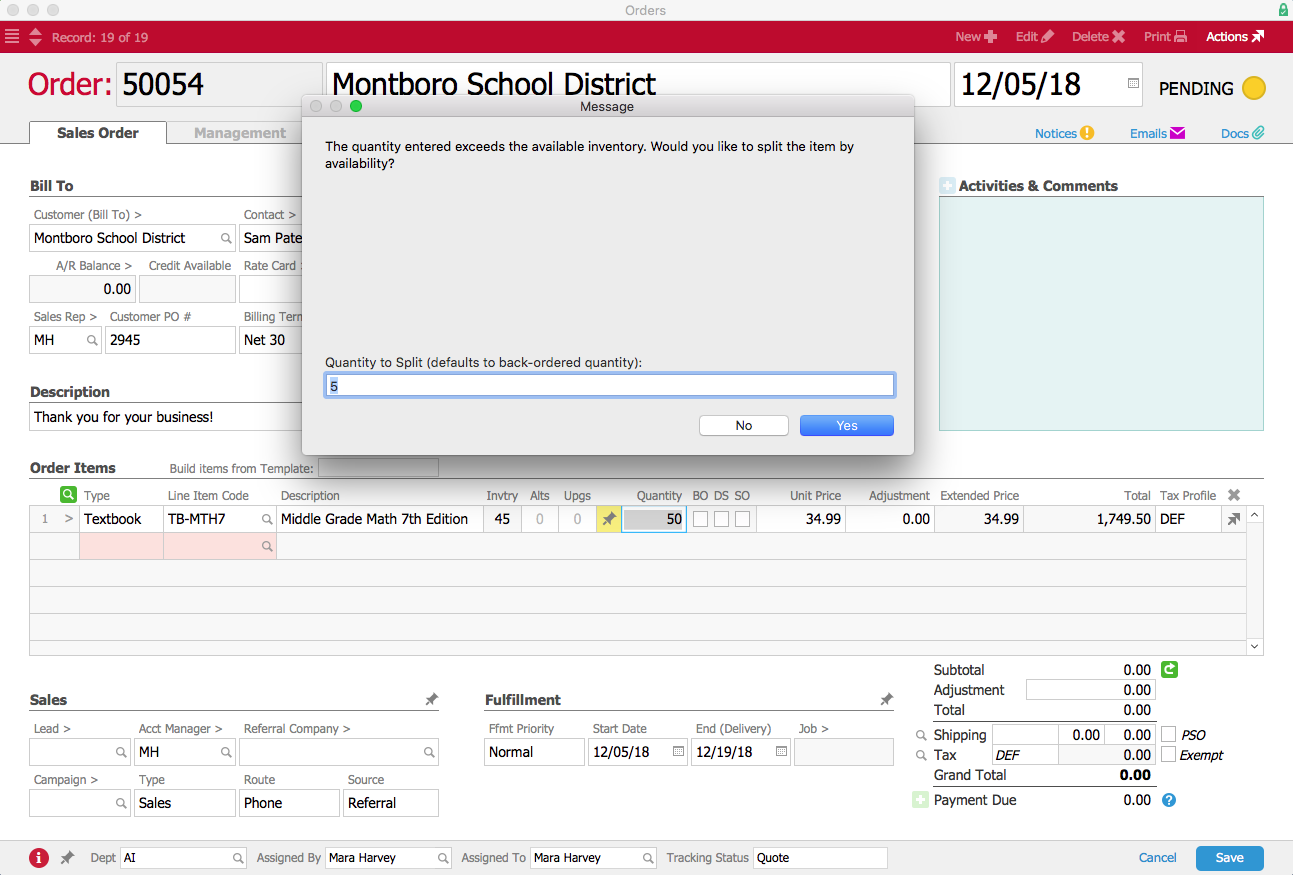1293x875 pixels.
Task: Click the record navigation up/down arrows
Action: 35,37
